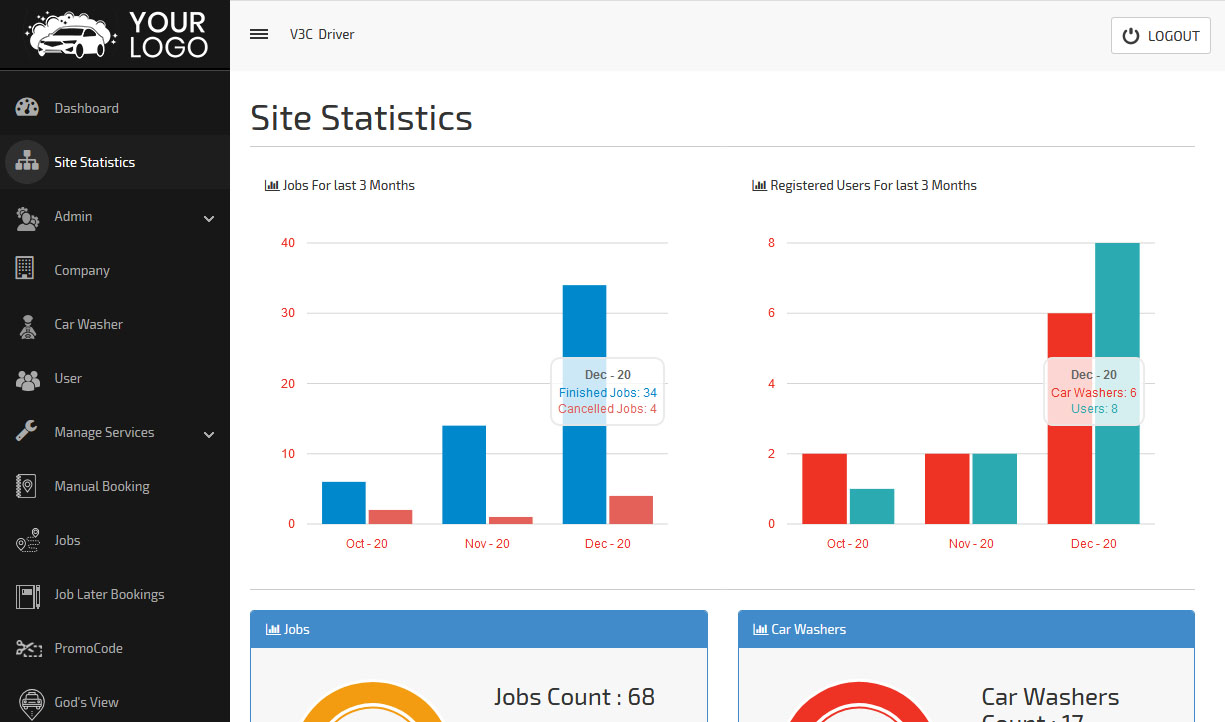Viewport: 1225px width, 722px height.
Task: Click the Jobs panel header bar
Action: point(479,629)
